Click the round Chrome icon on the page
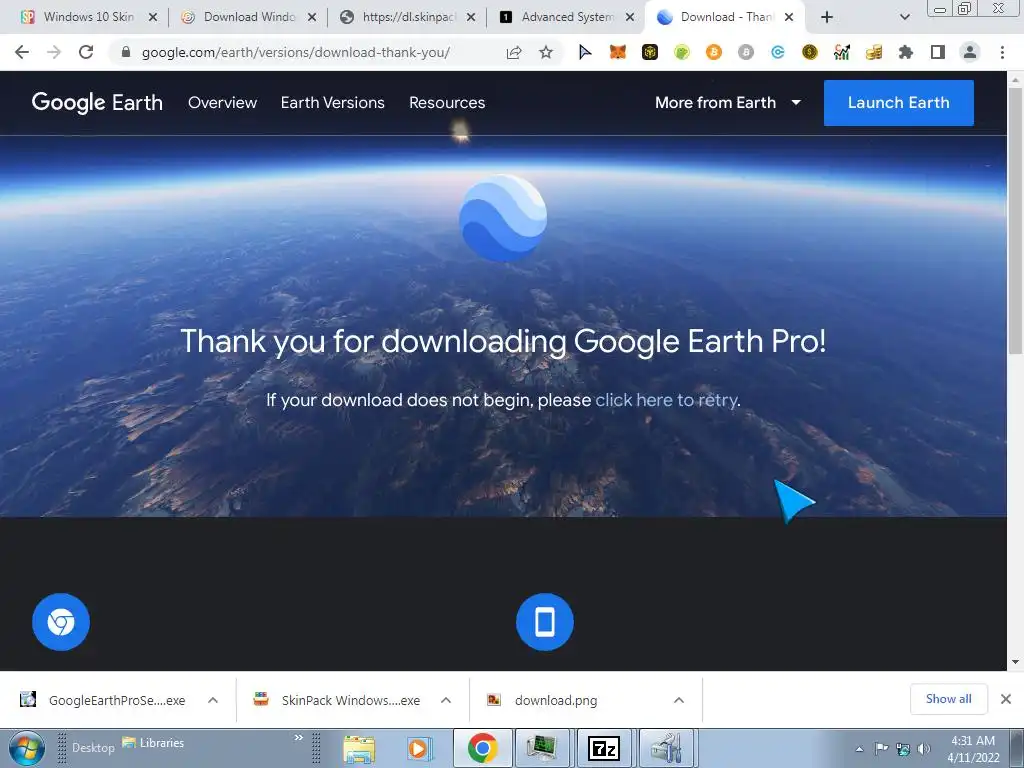Image resolution: width=1024 pixels, height=768 pixels. coord(61,622)
